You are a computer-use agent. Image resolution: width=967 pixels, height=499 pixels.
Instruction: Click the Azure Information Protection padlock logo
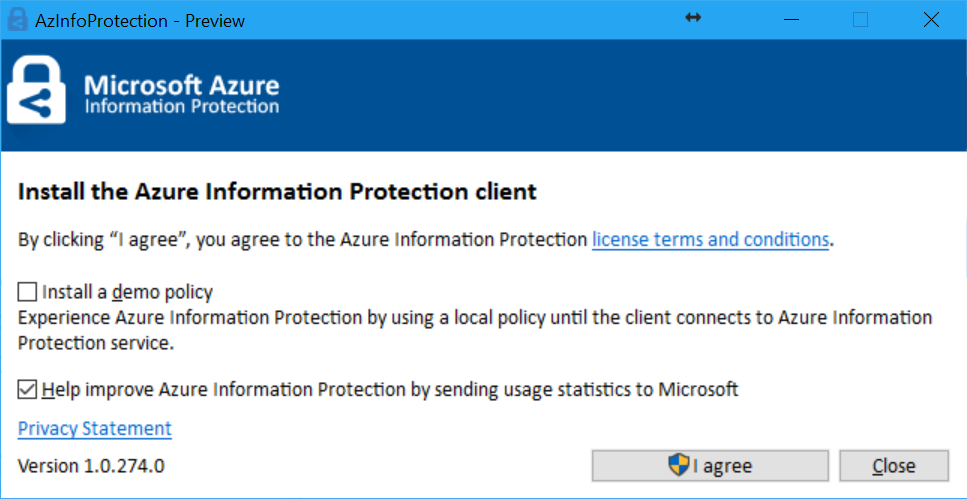pyautogui.click(x=36, y=90)
